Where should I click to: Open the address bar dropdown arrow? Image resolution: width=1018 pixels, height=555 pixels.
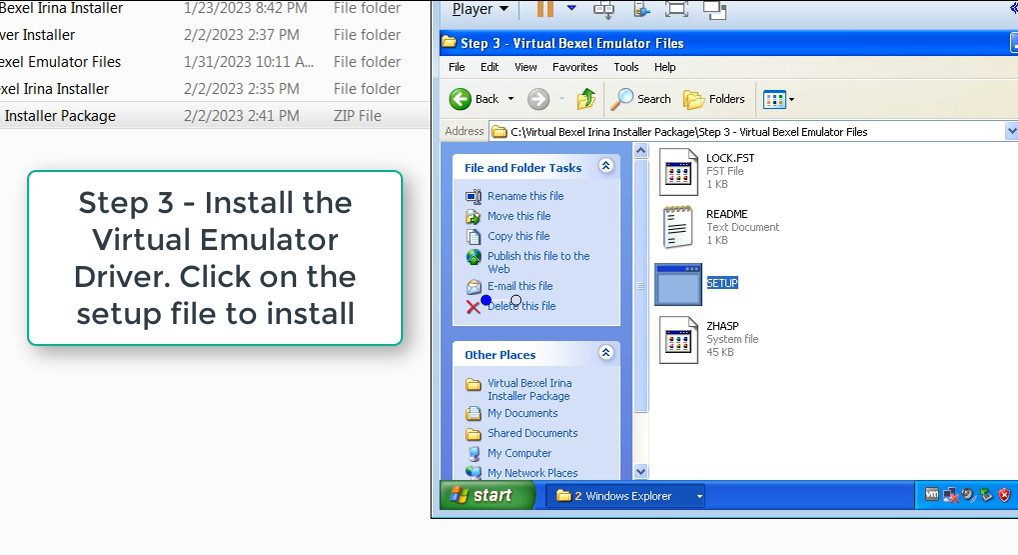pyautogui.click(x=1011, y=132)
